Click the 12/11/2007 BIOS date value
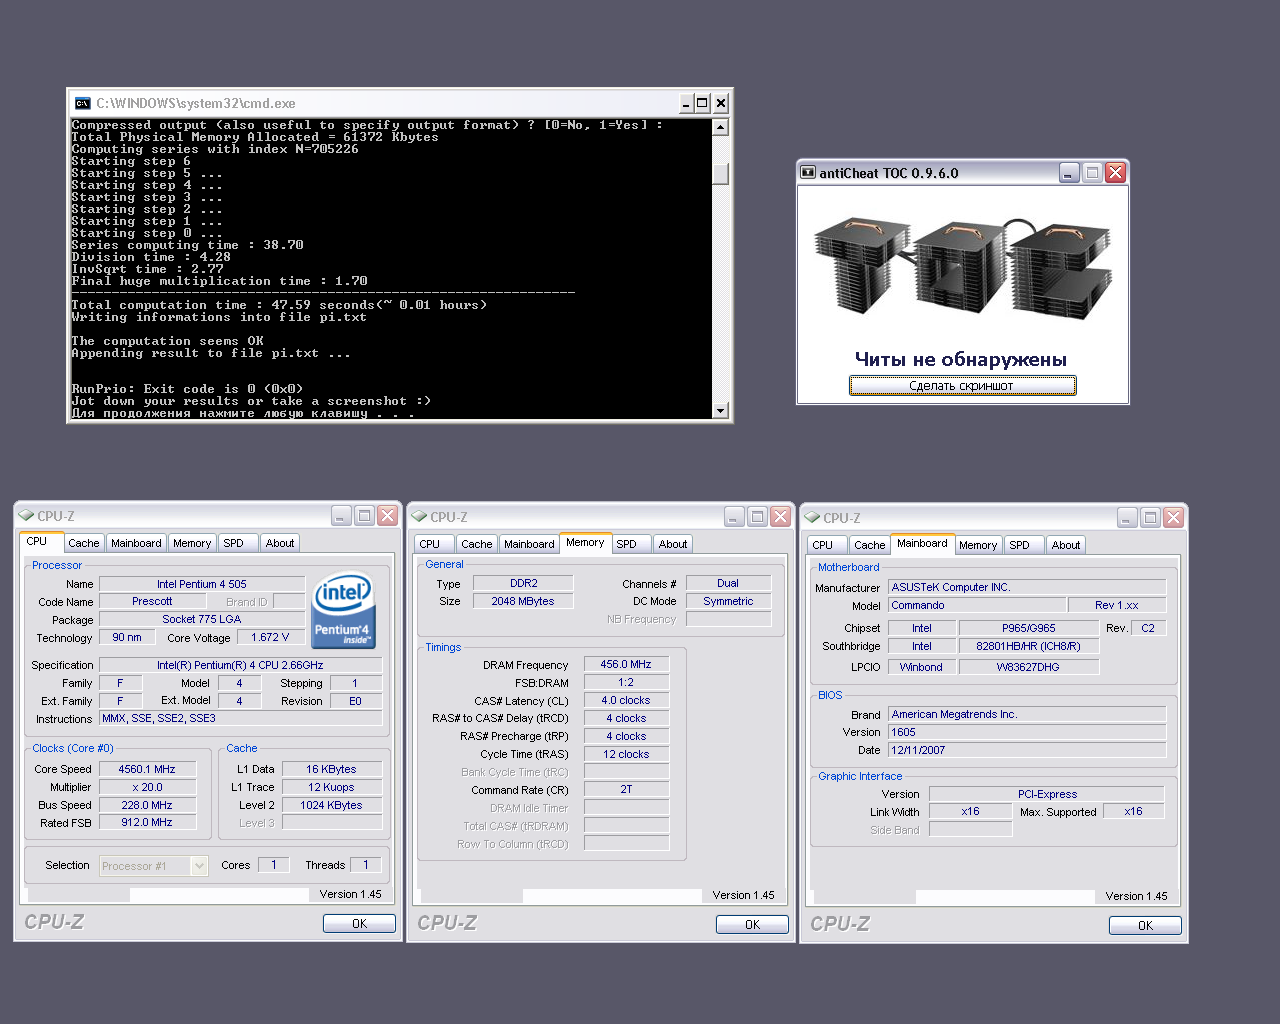Viewport: 1280px width, 1024px height. (x=1028, y=751)
